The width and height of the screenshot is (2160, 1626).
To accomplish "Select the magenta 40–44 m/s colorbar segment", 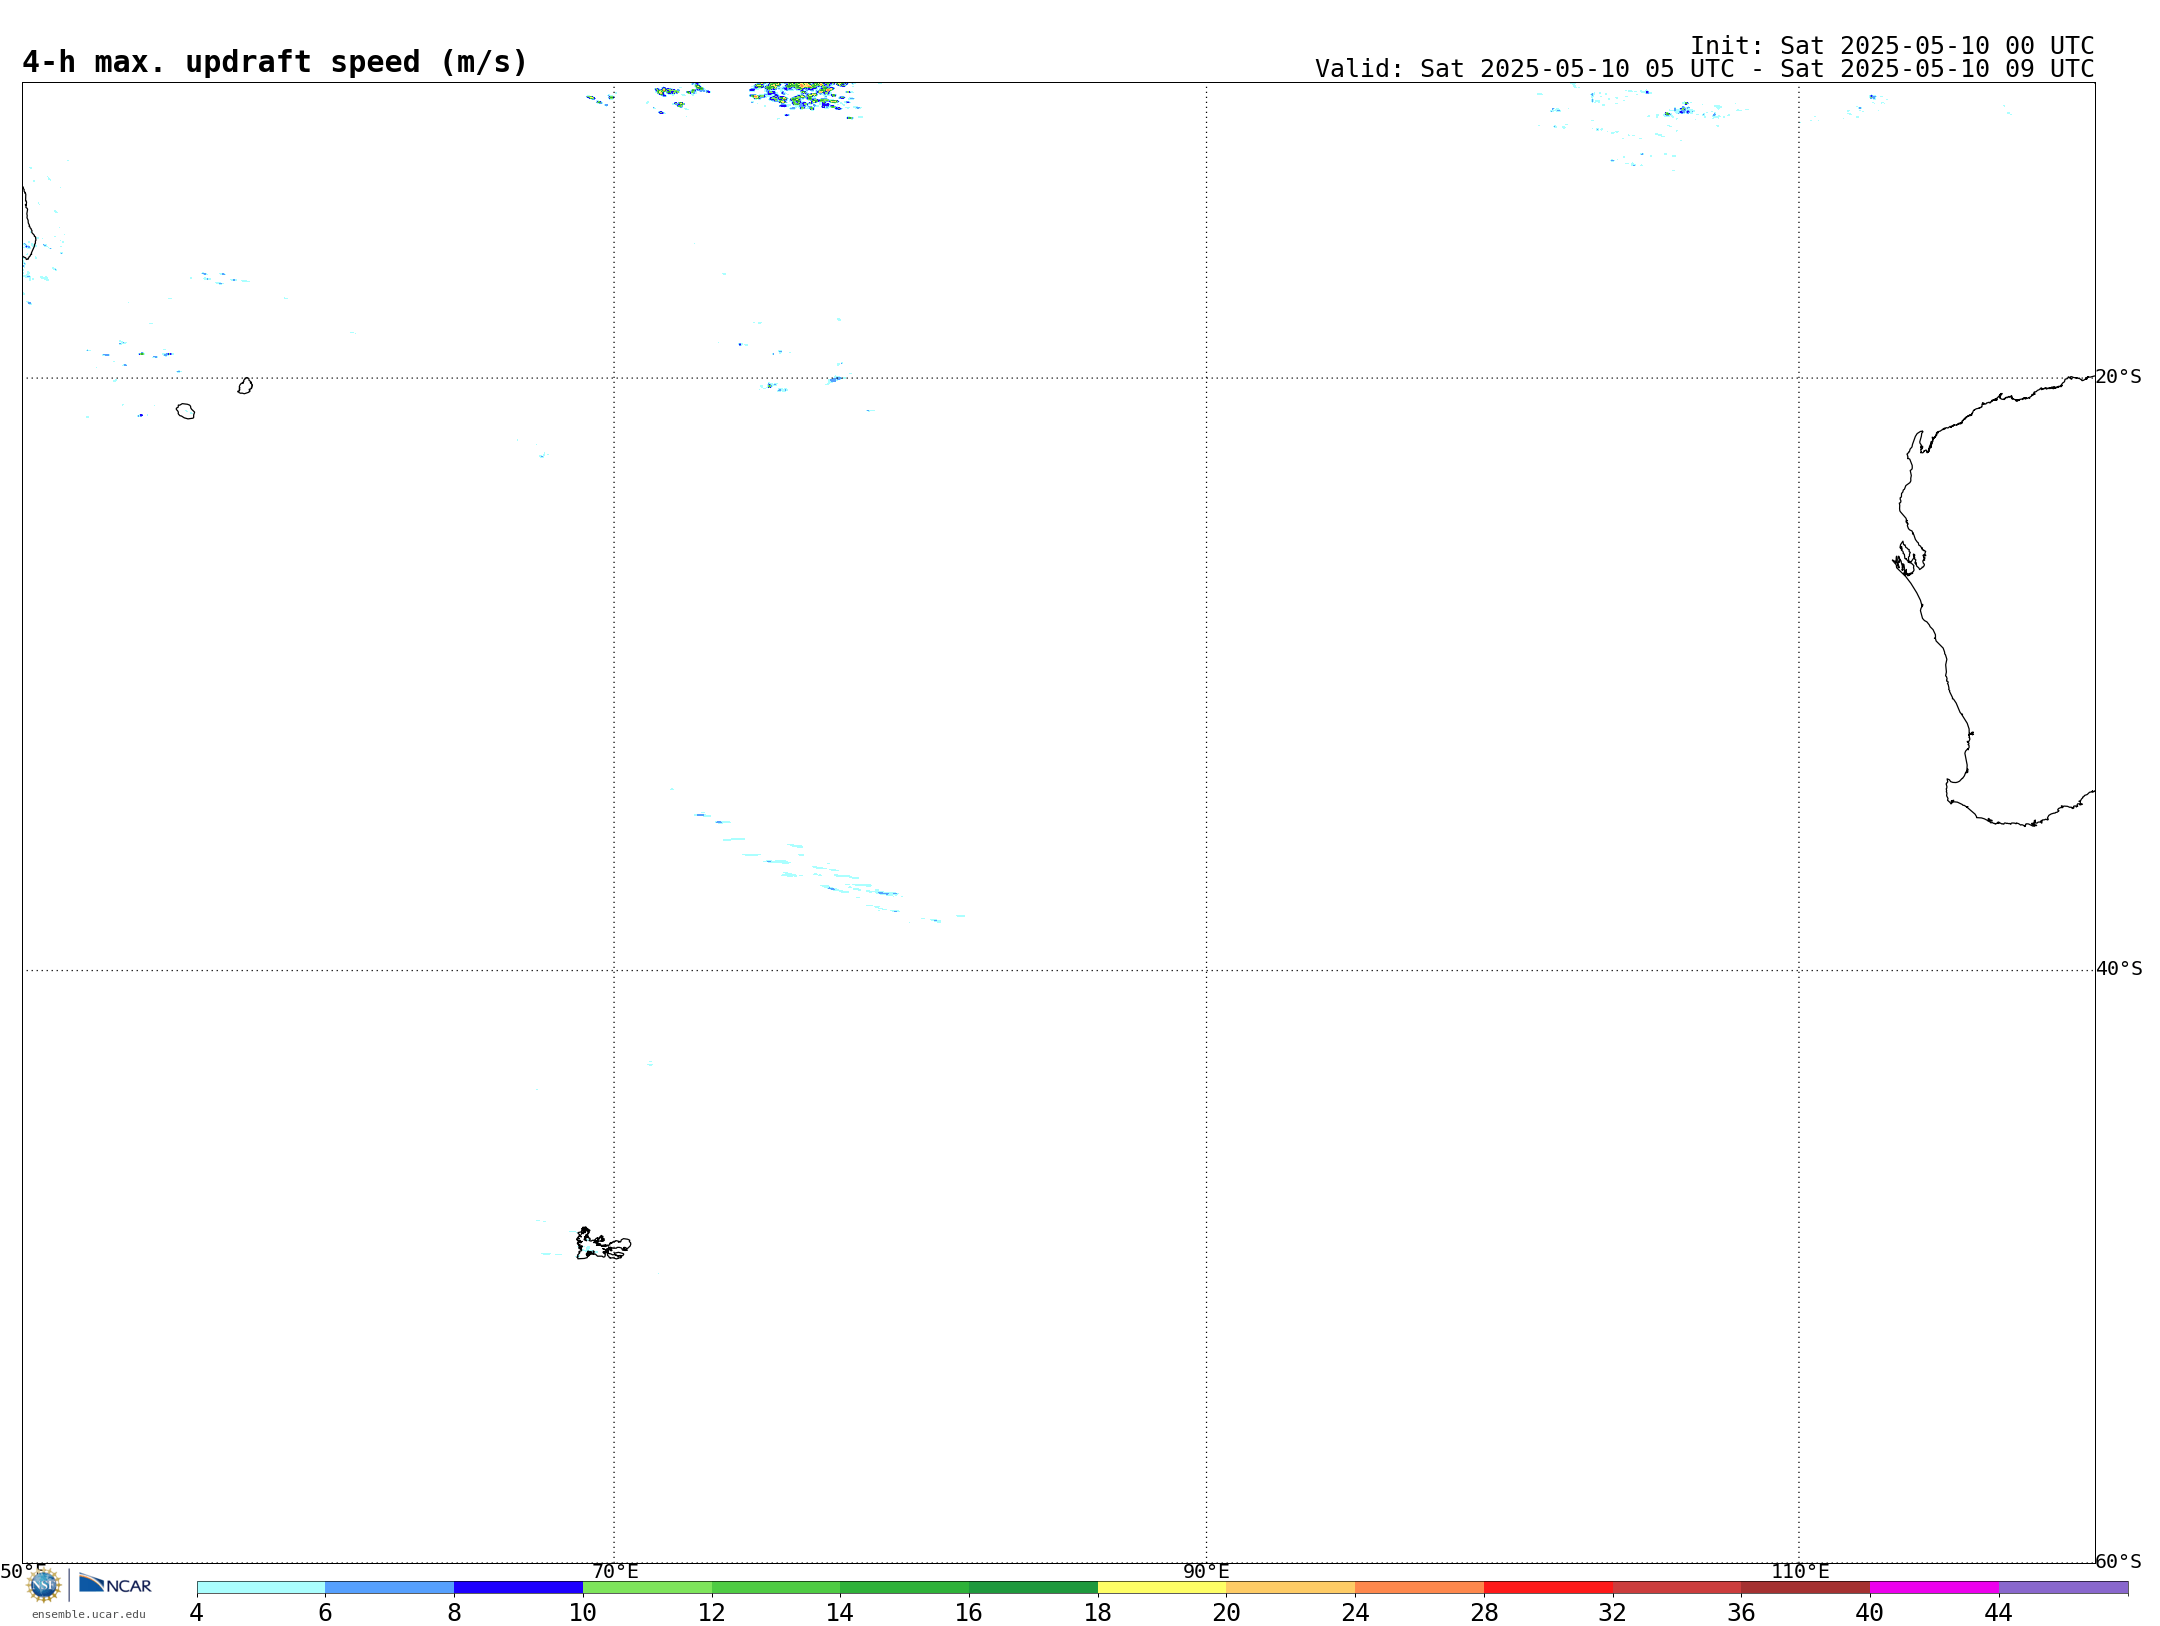I will click(x=1934, y=1588).
